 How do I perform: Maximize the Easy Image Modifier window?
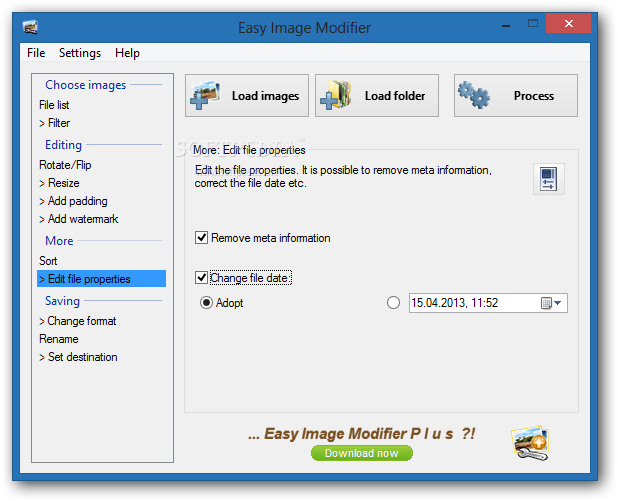pyautogui.click(x=533, y=24)
